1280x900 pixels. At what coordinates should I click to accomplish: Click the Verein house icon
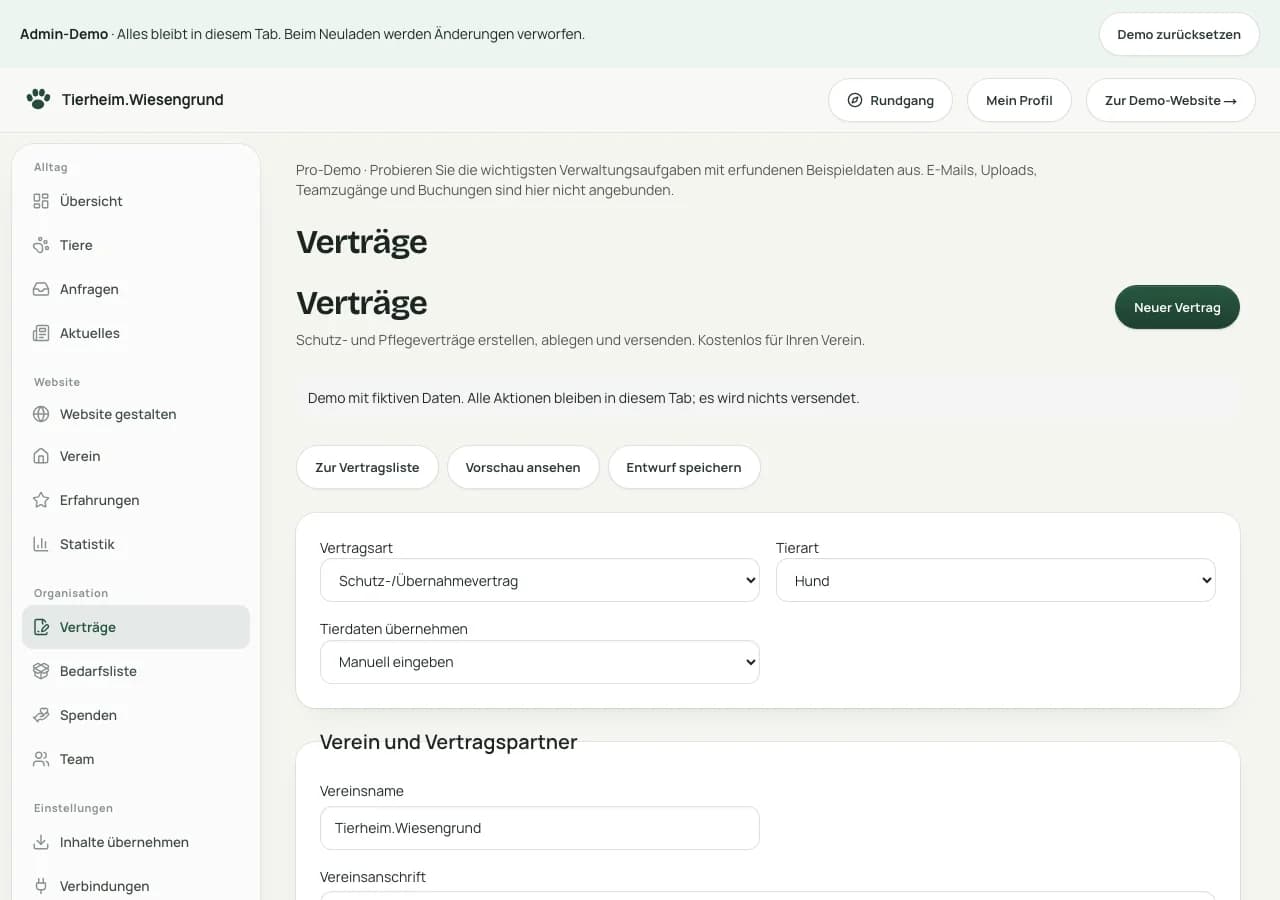pos(41,456)
